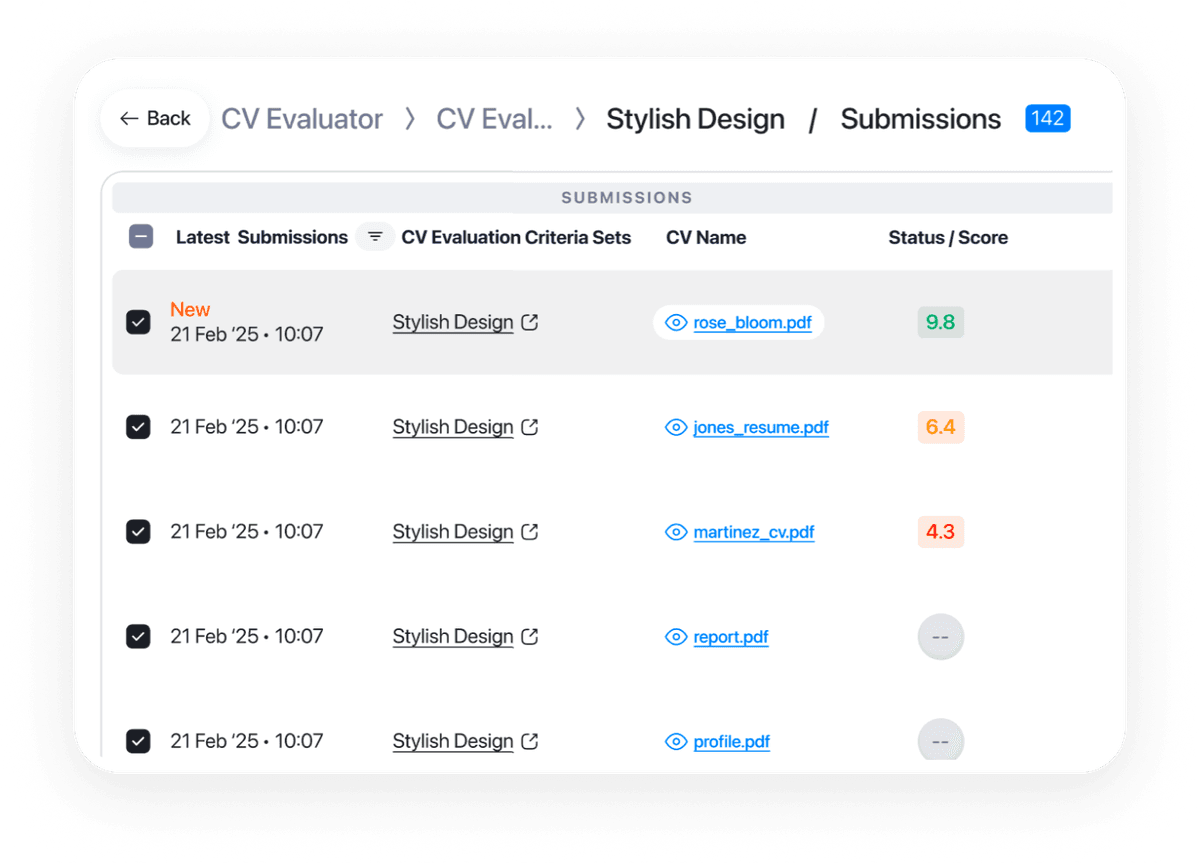Open the jones_resume.pdf file link
The height and width of the screenshot is (863, 1200).
(761, 427)
